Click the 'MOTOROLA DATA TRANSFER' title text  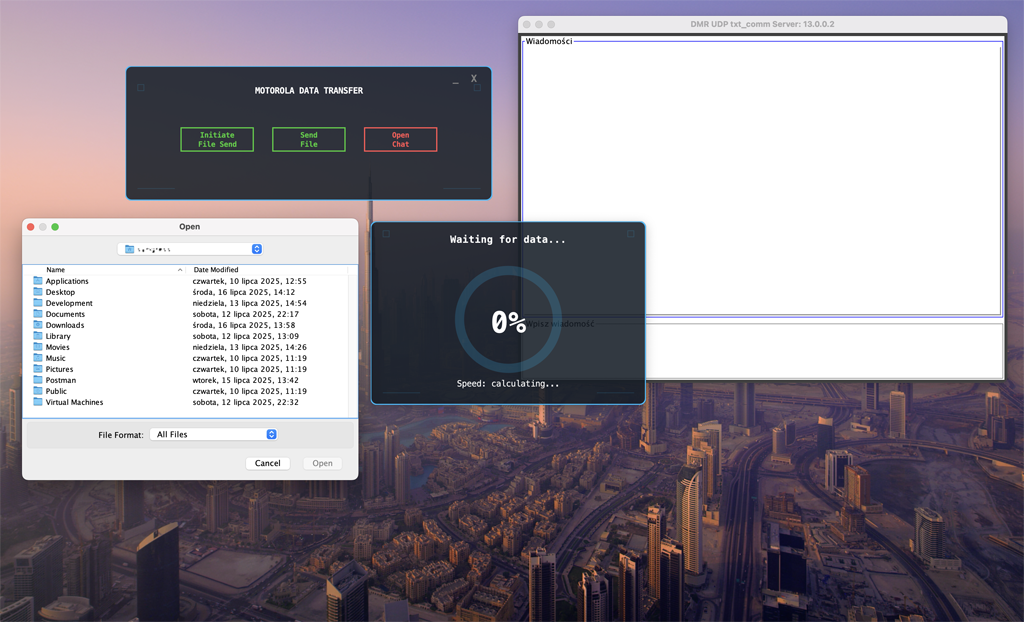tap(309, 91)
